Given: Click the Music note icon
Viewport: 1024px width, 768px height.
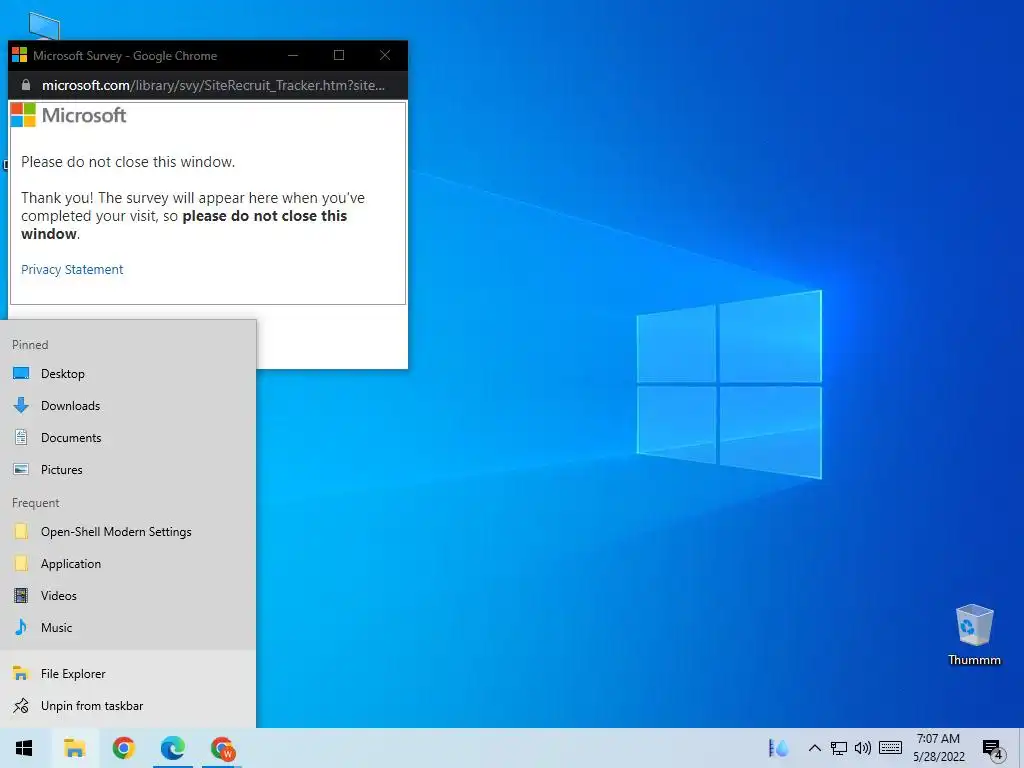Looking at the screenshot, I should click(x=21, y=627).
